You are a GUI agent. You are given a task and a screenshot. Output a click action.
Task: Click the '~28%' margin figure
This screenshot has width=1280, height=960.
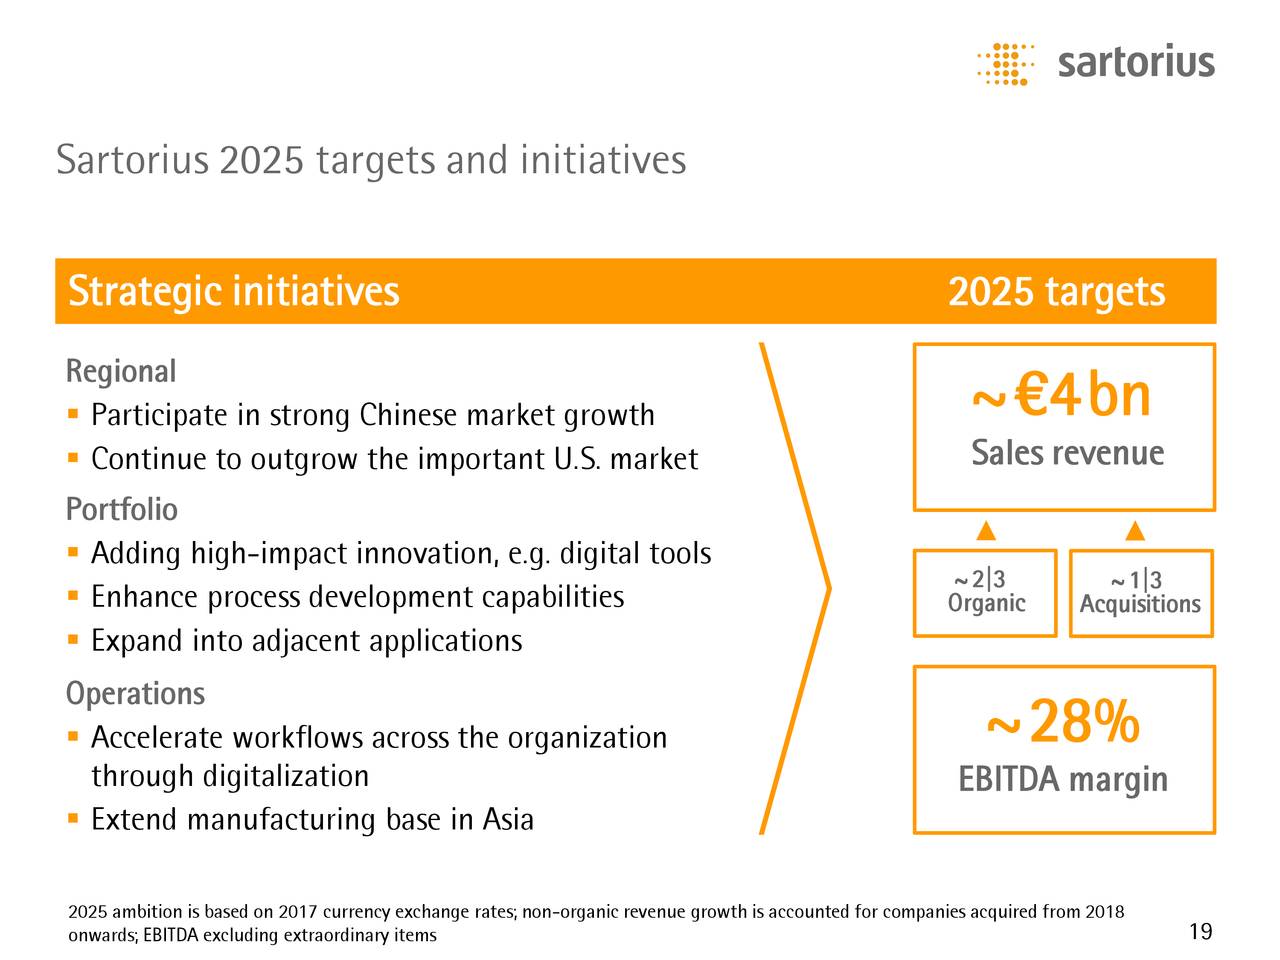(1062, 722)
